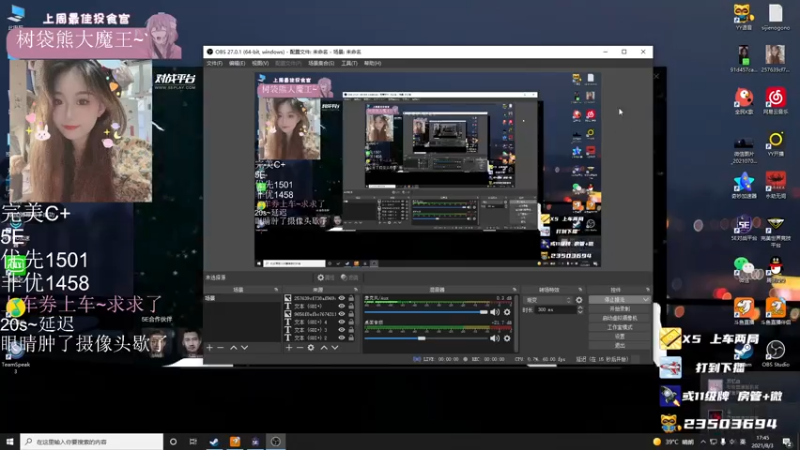The height and width of the screenshot is (450, 800).
Task: Open settings gear for the desktop audio channel
Action: 507,338
